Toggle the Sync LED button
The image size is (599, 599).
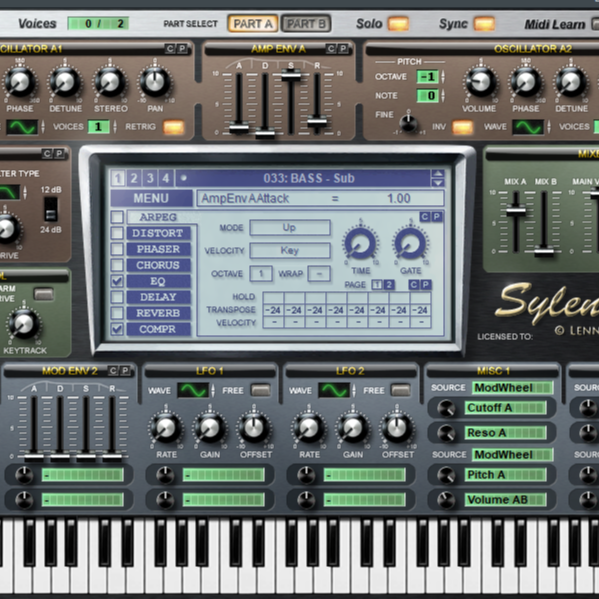[x=484, y=24]
